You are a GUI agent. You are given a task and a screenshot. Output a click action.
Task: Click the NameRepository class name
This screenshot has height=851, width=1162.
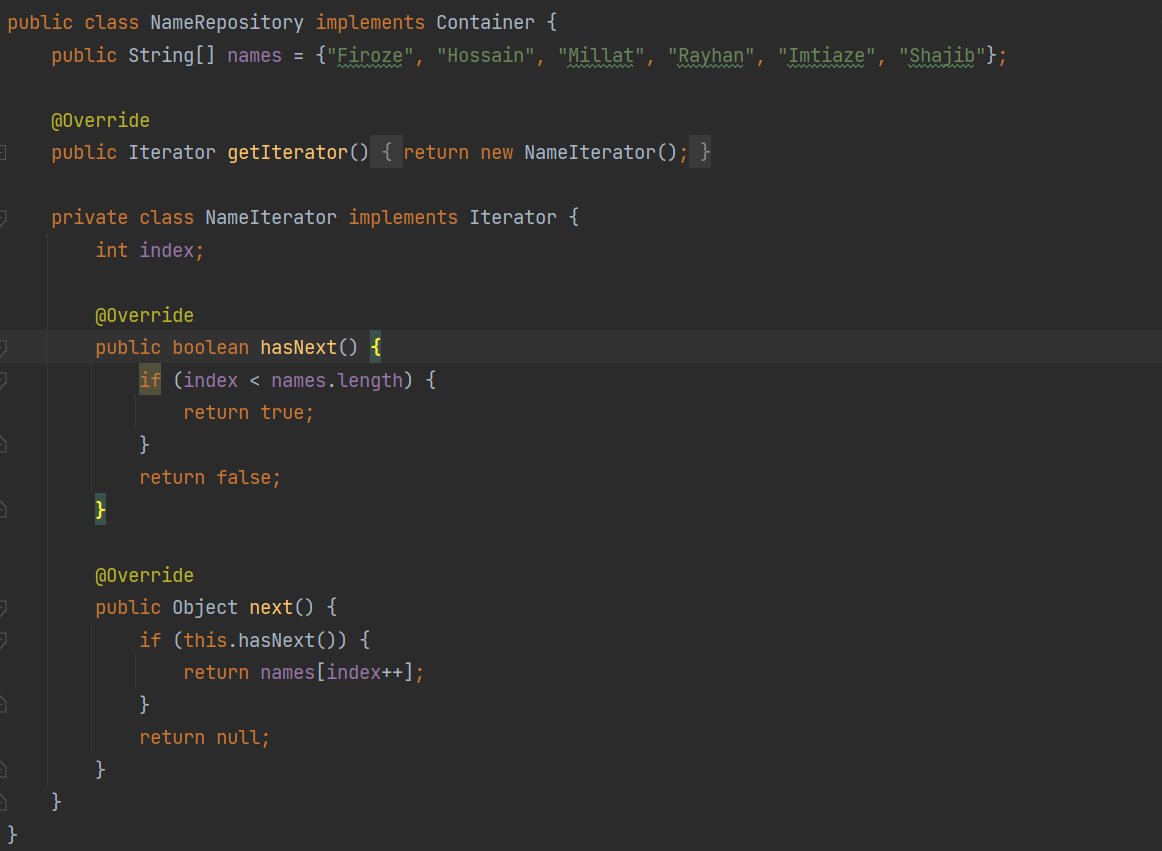[x=227, y=22]
